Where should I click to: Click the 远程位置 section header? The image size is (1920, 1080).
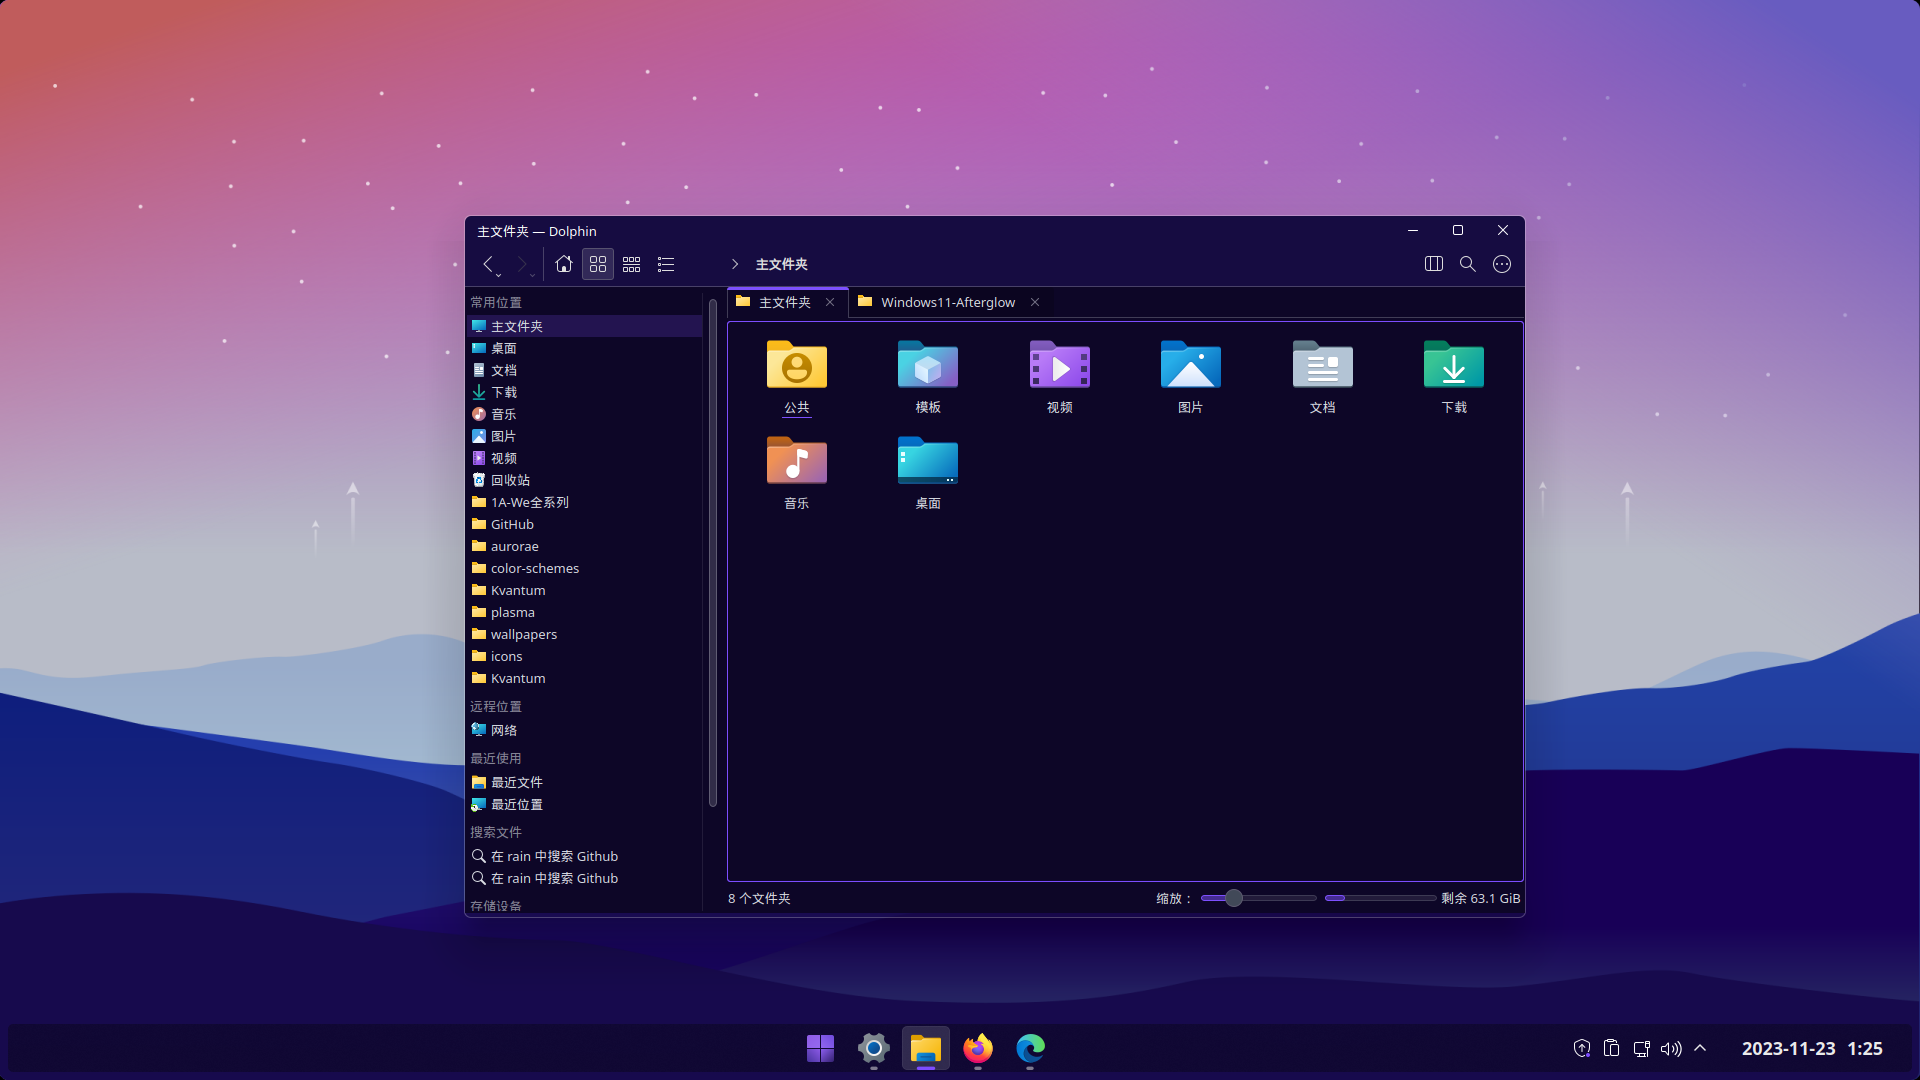[496, 706]
